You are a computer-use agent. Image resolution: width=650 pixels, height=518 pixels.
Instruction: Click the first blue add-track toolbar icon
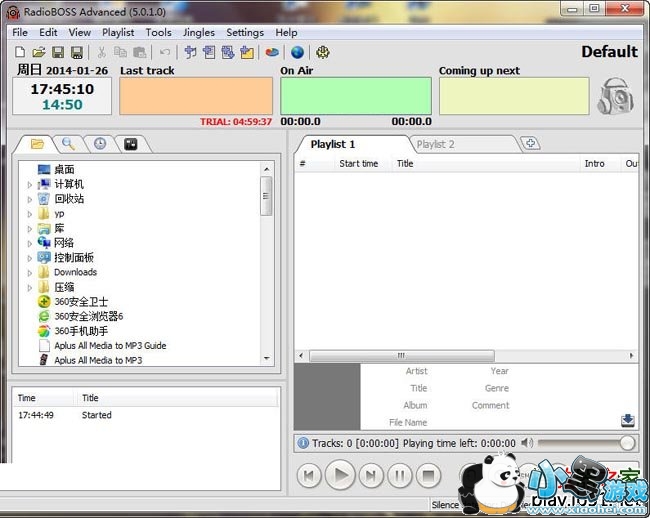pyautogui.click(x=190, y=52)
